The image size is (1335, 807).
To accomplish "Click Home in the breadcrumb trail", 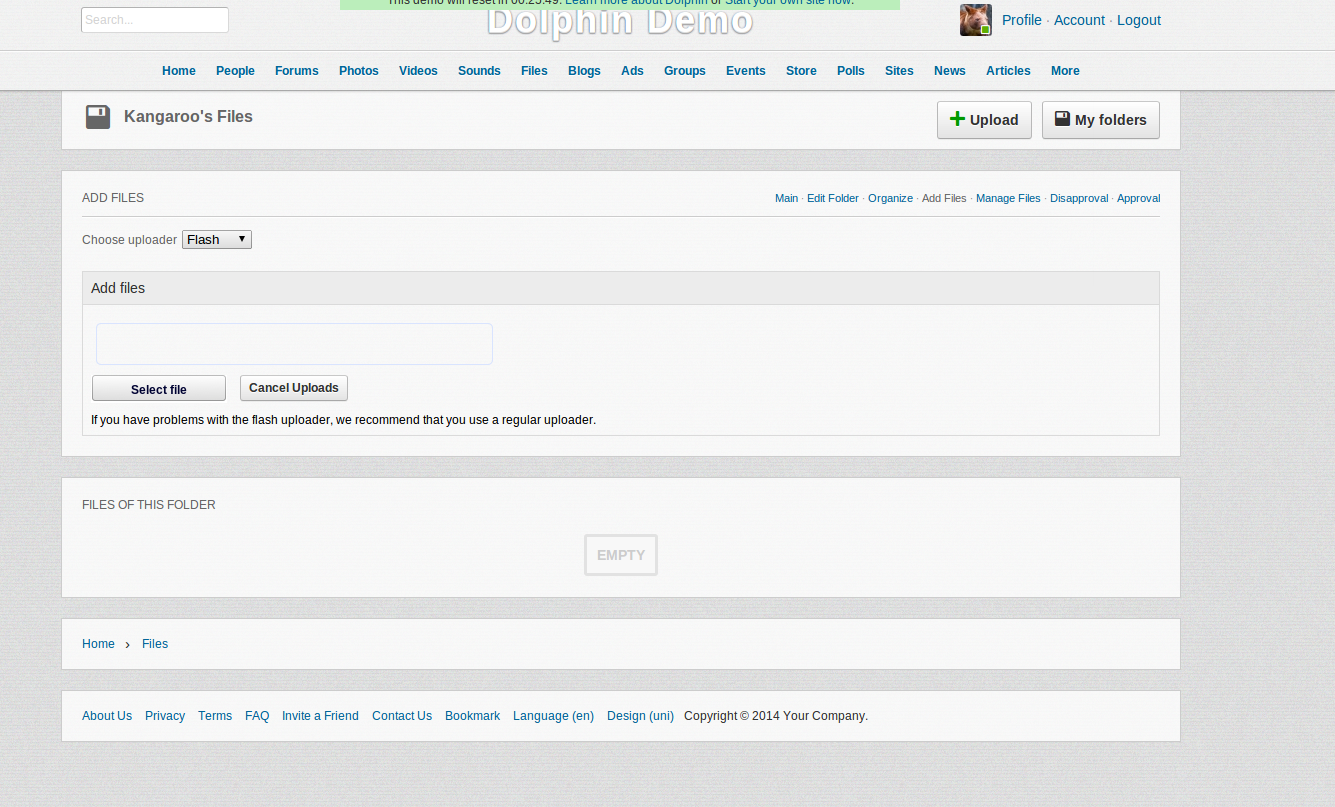I will tap(98, 644).
